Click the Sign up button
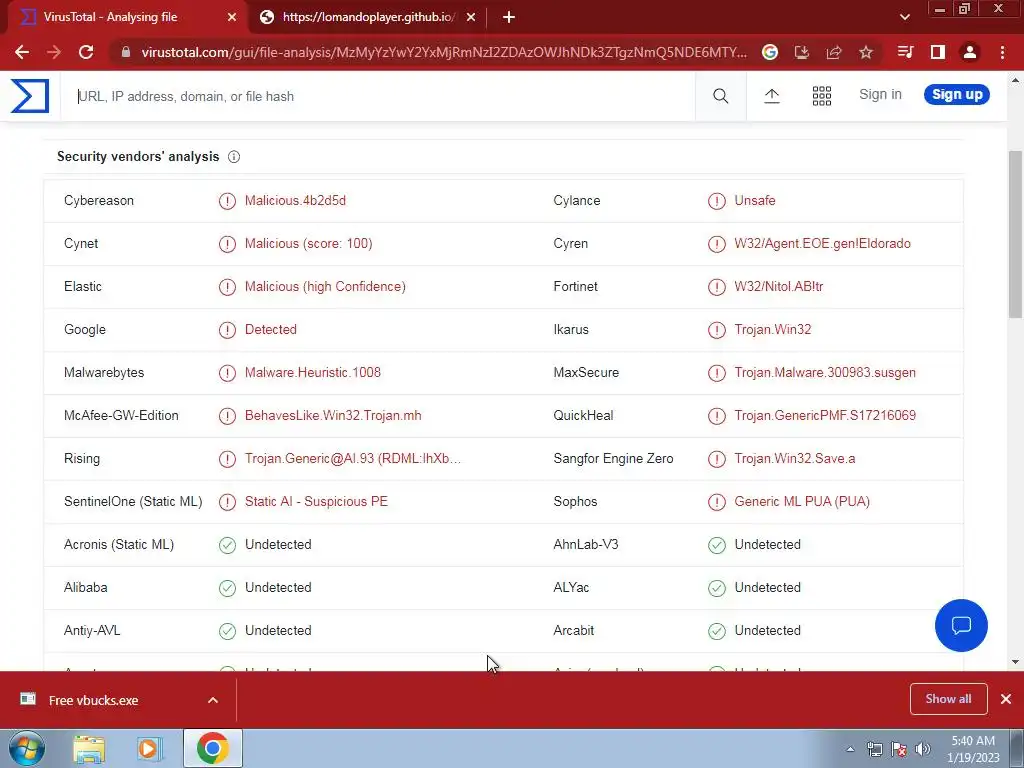Screen dimensions: 1024x768 (x=957, y=95)
